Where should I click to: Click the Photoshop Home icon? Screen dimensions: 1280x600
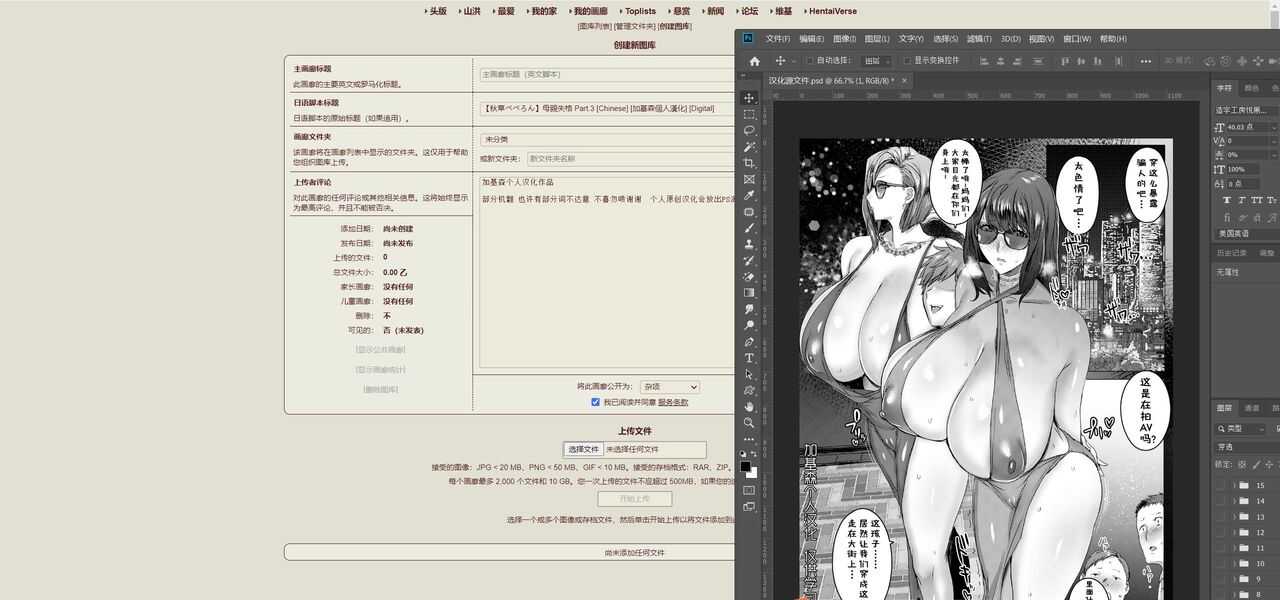coord(755,61)
